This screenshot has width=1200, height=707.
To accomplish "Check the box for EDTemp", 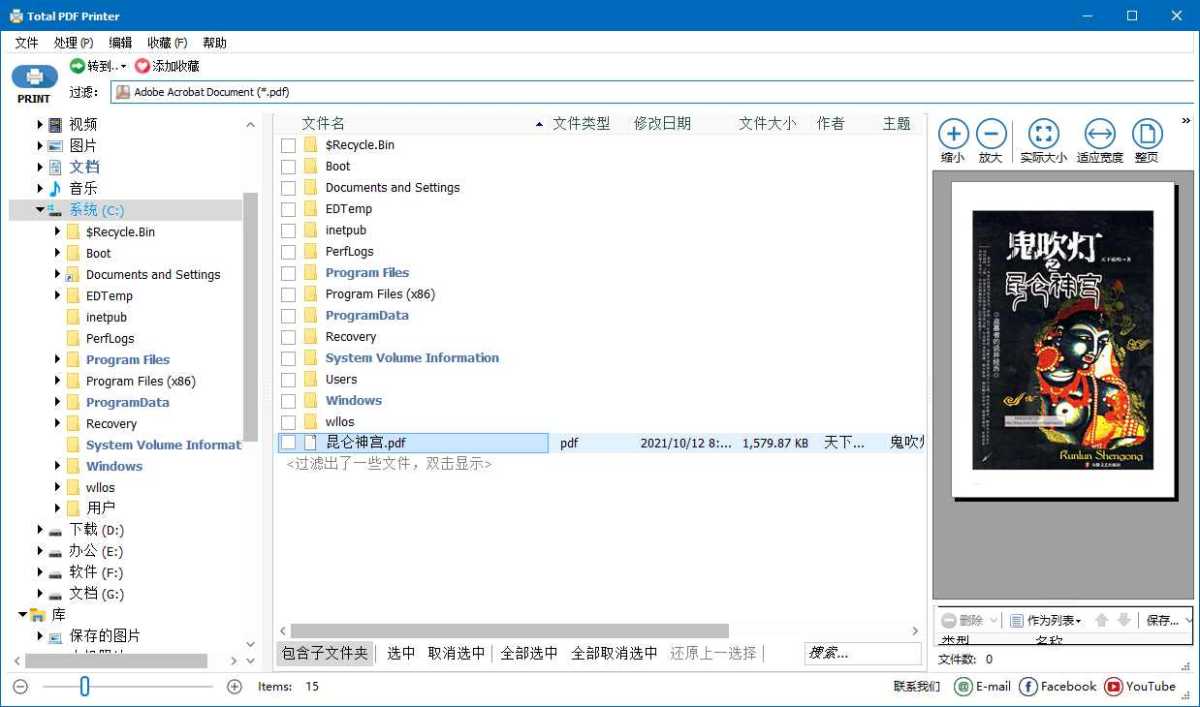I will point(288,209).
